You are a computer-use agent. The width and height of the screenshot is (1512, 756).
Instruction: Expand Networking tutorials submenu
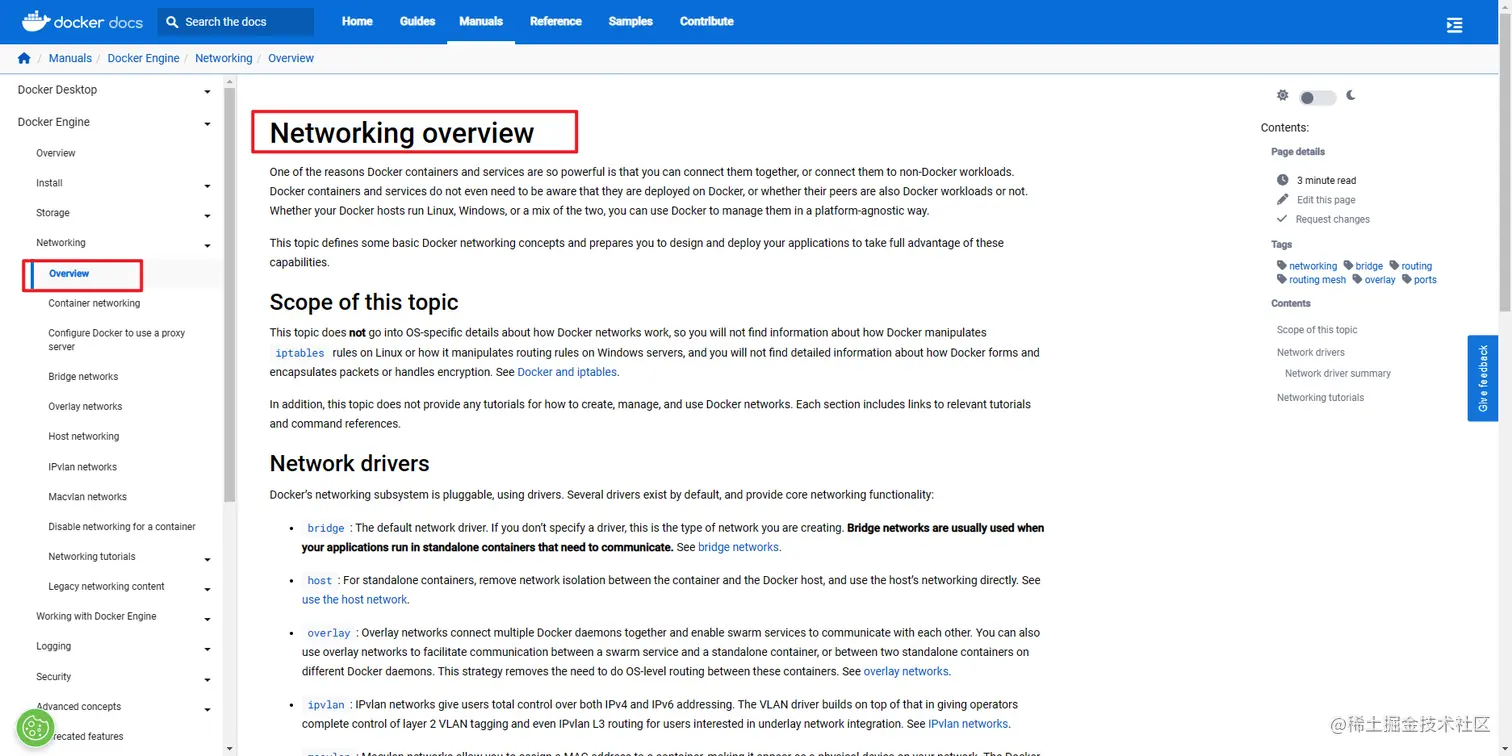pyautogui.click(x=207, y=559)
